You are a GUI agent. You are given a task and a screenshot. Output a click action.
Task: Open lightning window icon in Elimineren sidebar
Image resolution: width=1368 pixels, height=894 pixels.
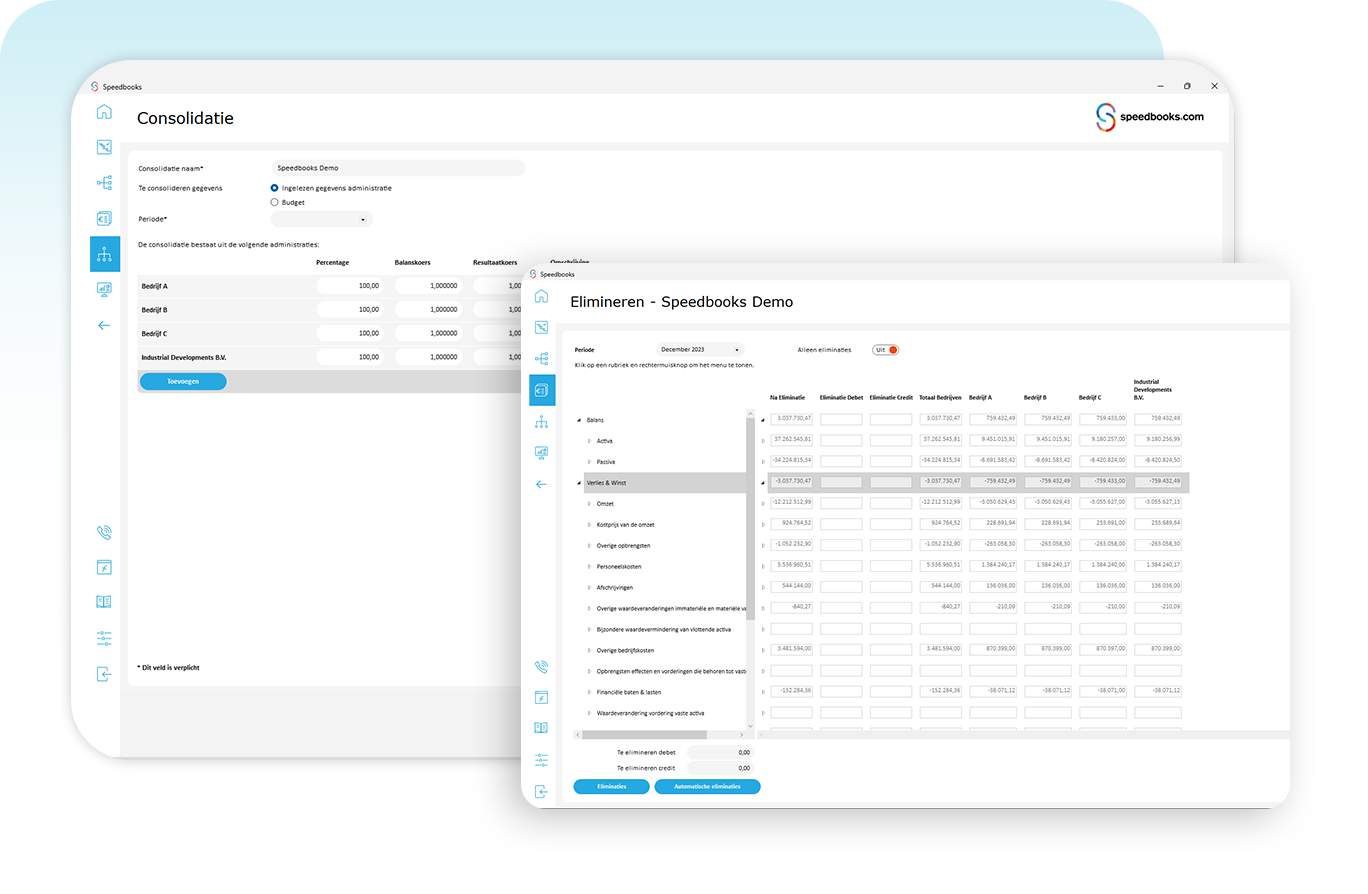click(541, 697)
